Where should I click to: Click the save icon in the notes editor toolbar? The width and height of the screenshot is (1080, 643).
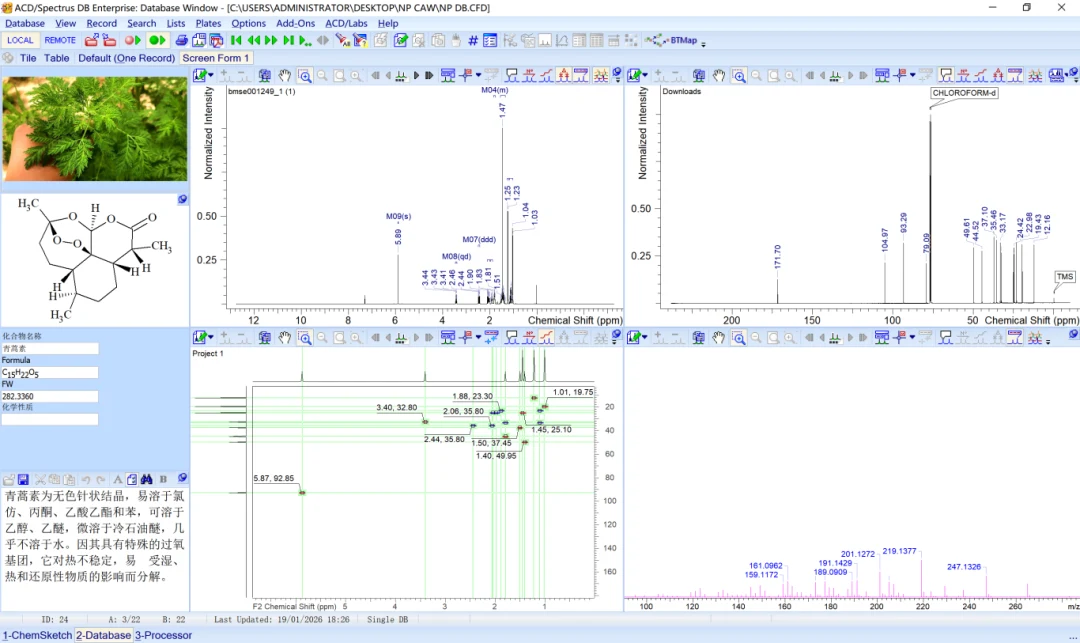coord(23,479)
